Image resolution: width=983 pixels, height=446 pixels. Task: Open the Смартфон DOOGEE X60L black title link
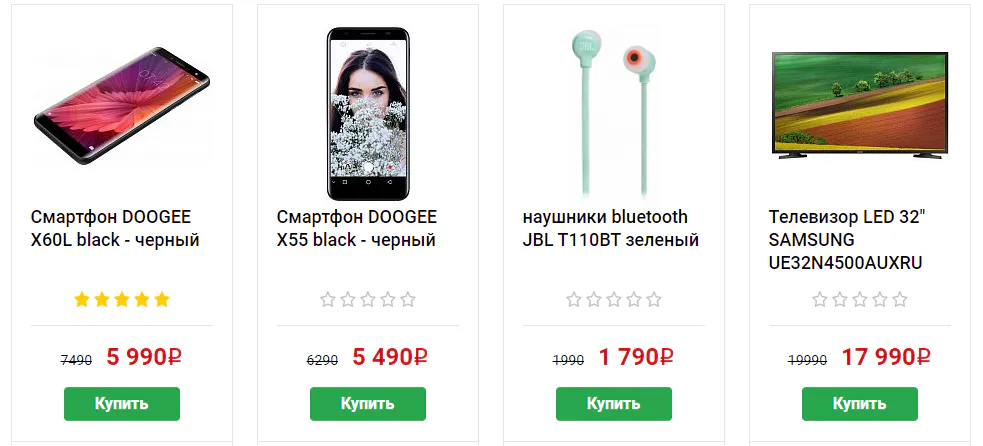(x=115, y=228)
